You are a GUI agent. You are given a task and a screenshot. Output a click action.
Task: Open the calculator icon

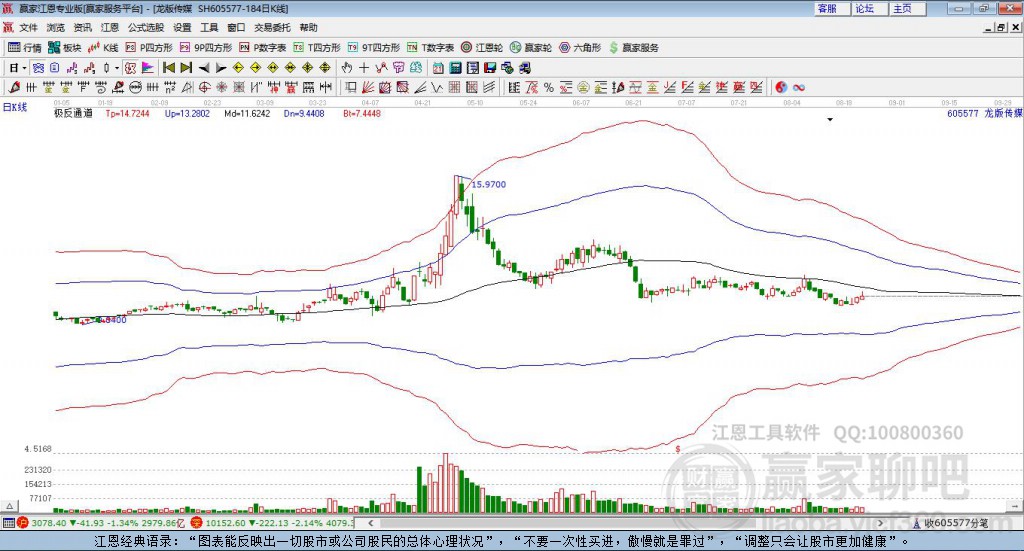point(455,68)
